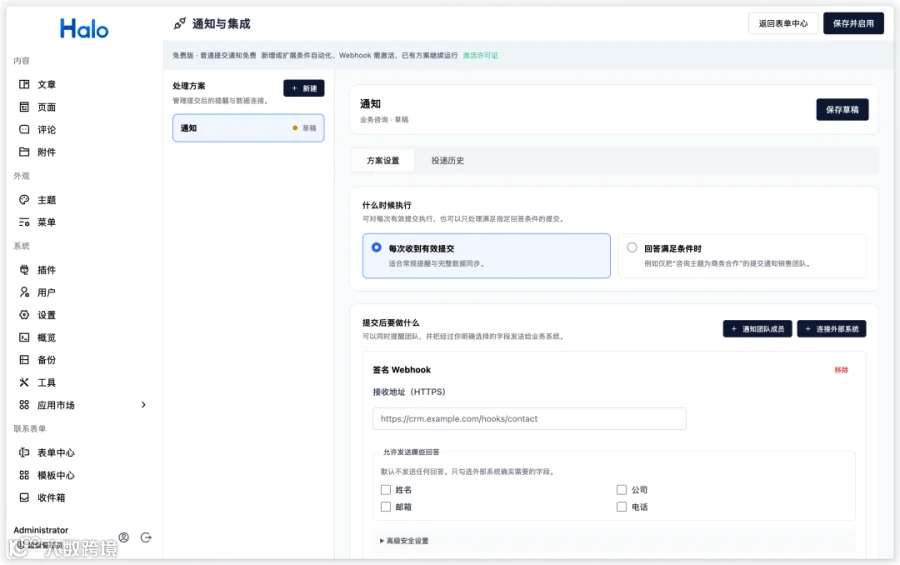Open the 评论 comments icon
The image size is (900, 565).
point(24,130)
